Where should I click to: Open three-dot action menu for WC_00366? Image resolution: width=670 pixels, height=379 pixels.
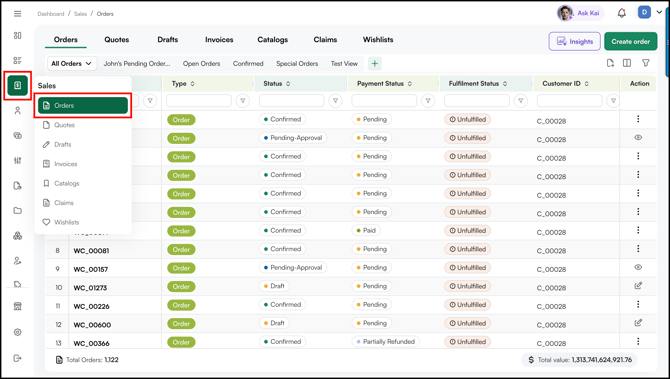(638, 341)
